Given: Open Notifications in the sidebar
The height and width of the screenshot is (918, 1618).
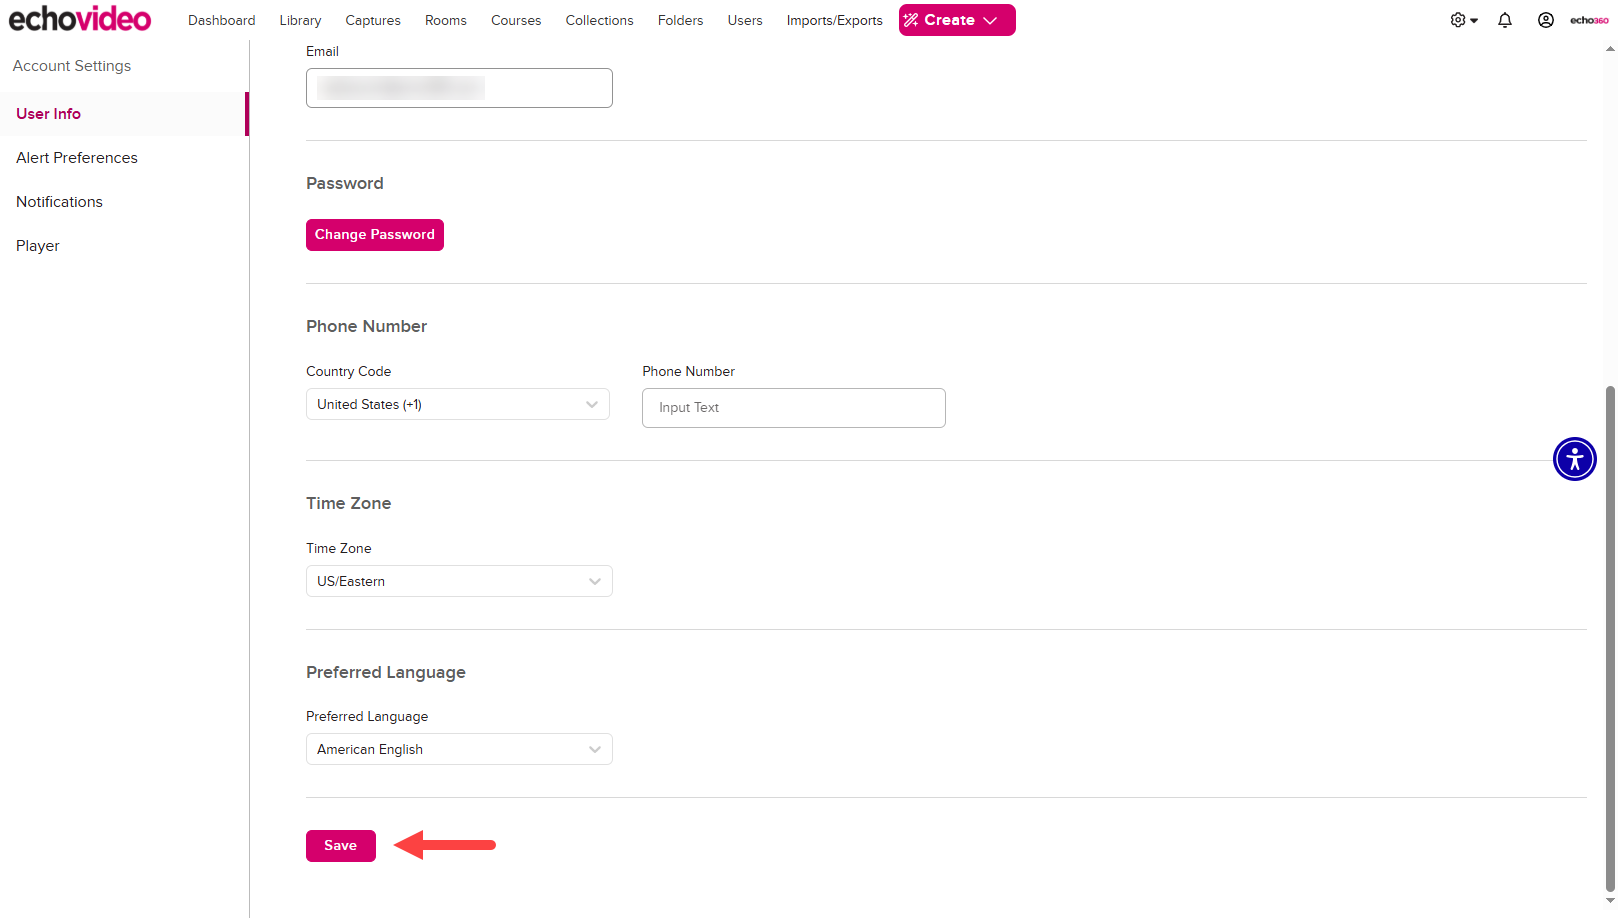Looking at the screenshot, I should (x=59, y=202).
